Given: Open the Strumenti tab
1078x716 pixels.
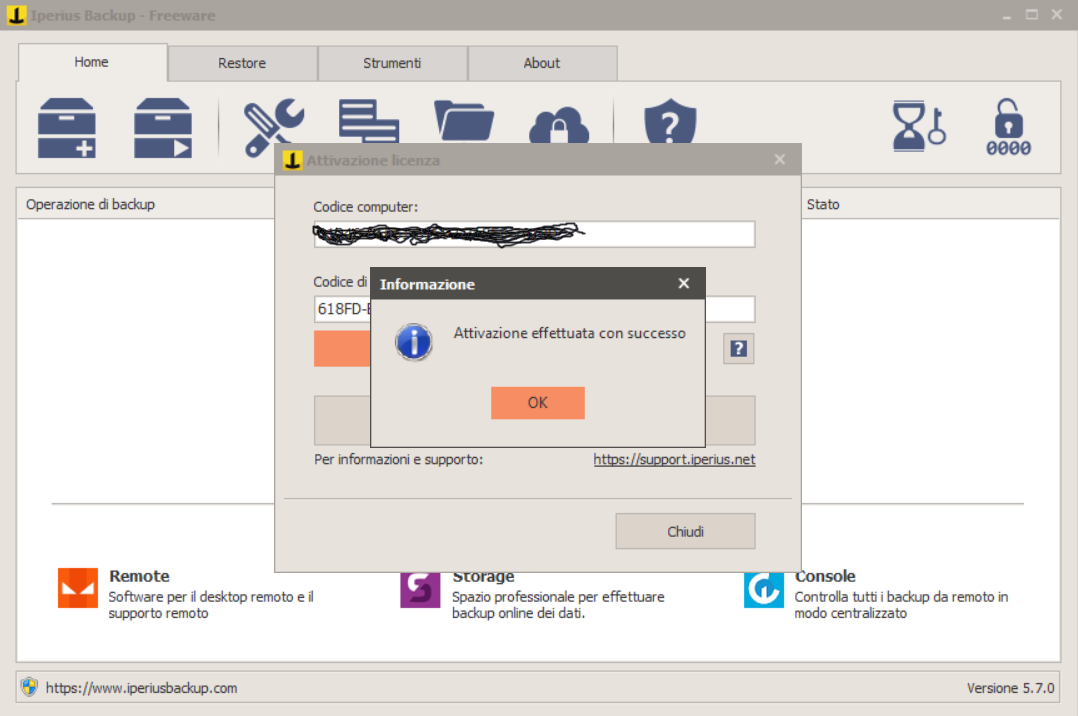Looking at the screenshot, I should click(x=392, y=63).
